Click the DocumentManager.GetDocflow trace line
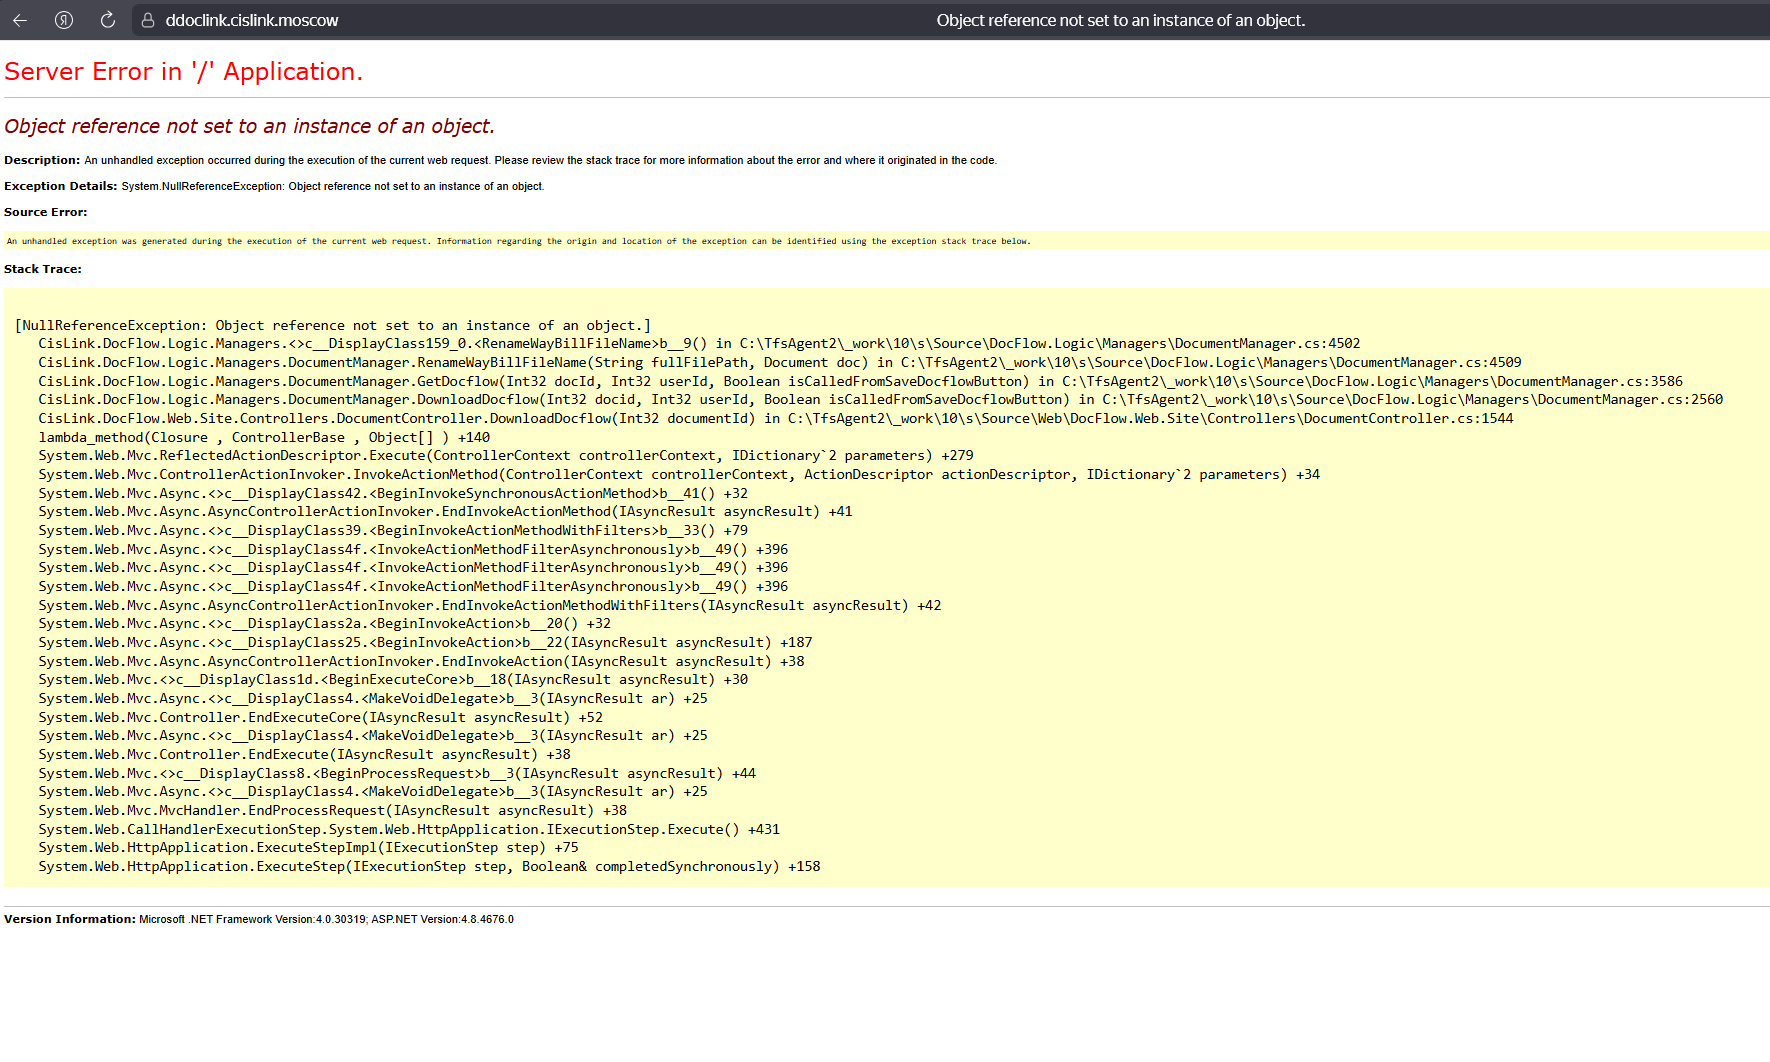1770x1062 pixels. pos(861,381)
